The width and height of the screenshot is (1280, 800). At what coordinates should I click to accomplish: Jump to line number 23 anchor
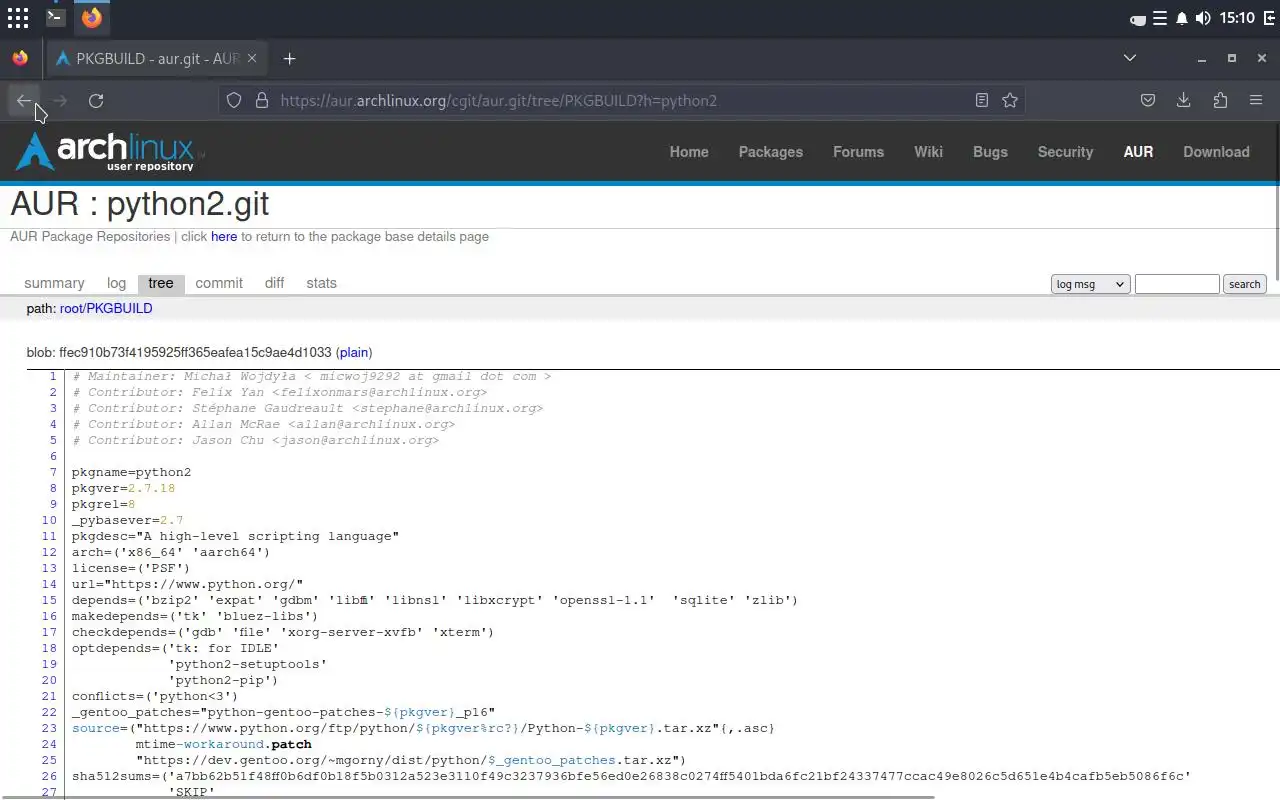tap(49, 729)
